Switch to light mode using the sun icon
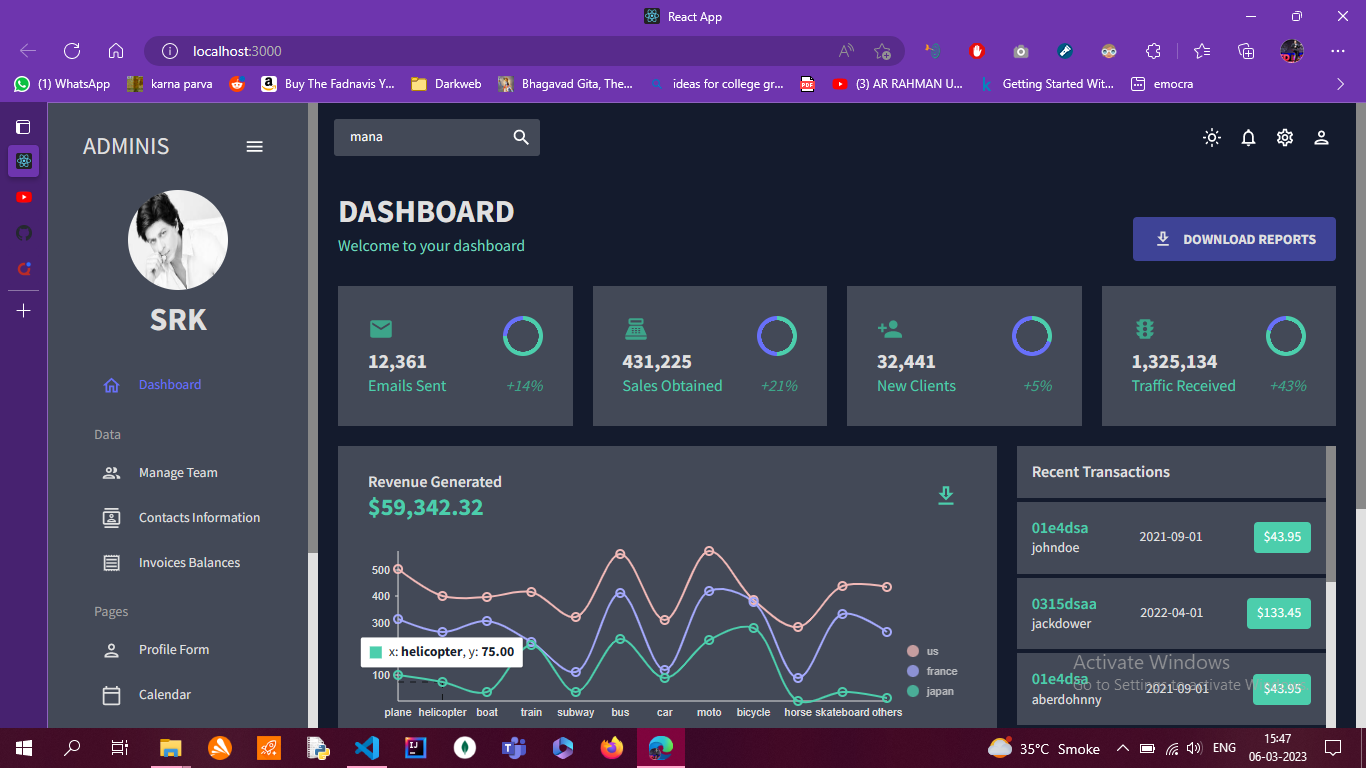 [x=1211, y=138]
